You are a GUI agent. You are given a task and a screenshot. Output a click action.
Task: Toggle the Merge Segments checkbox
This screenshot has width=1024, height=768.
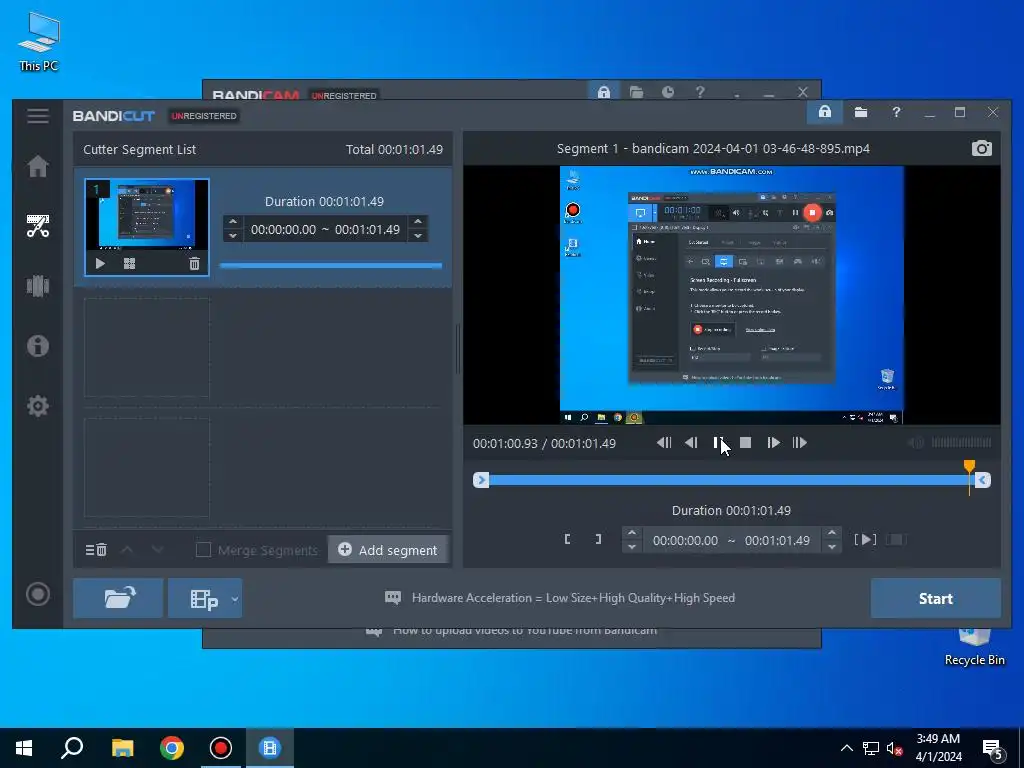tap(203, 550)
